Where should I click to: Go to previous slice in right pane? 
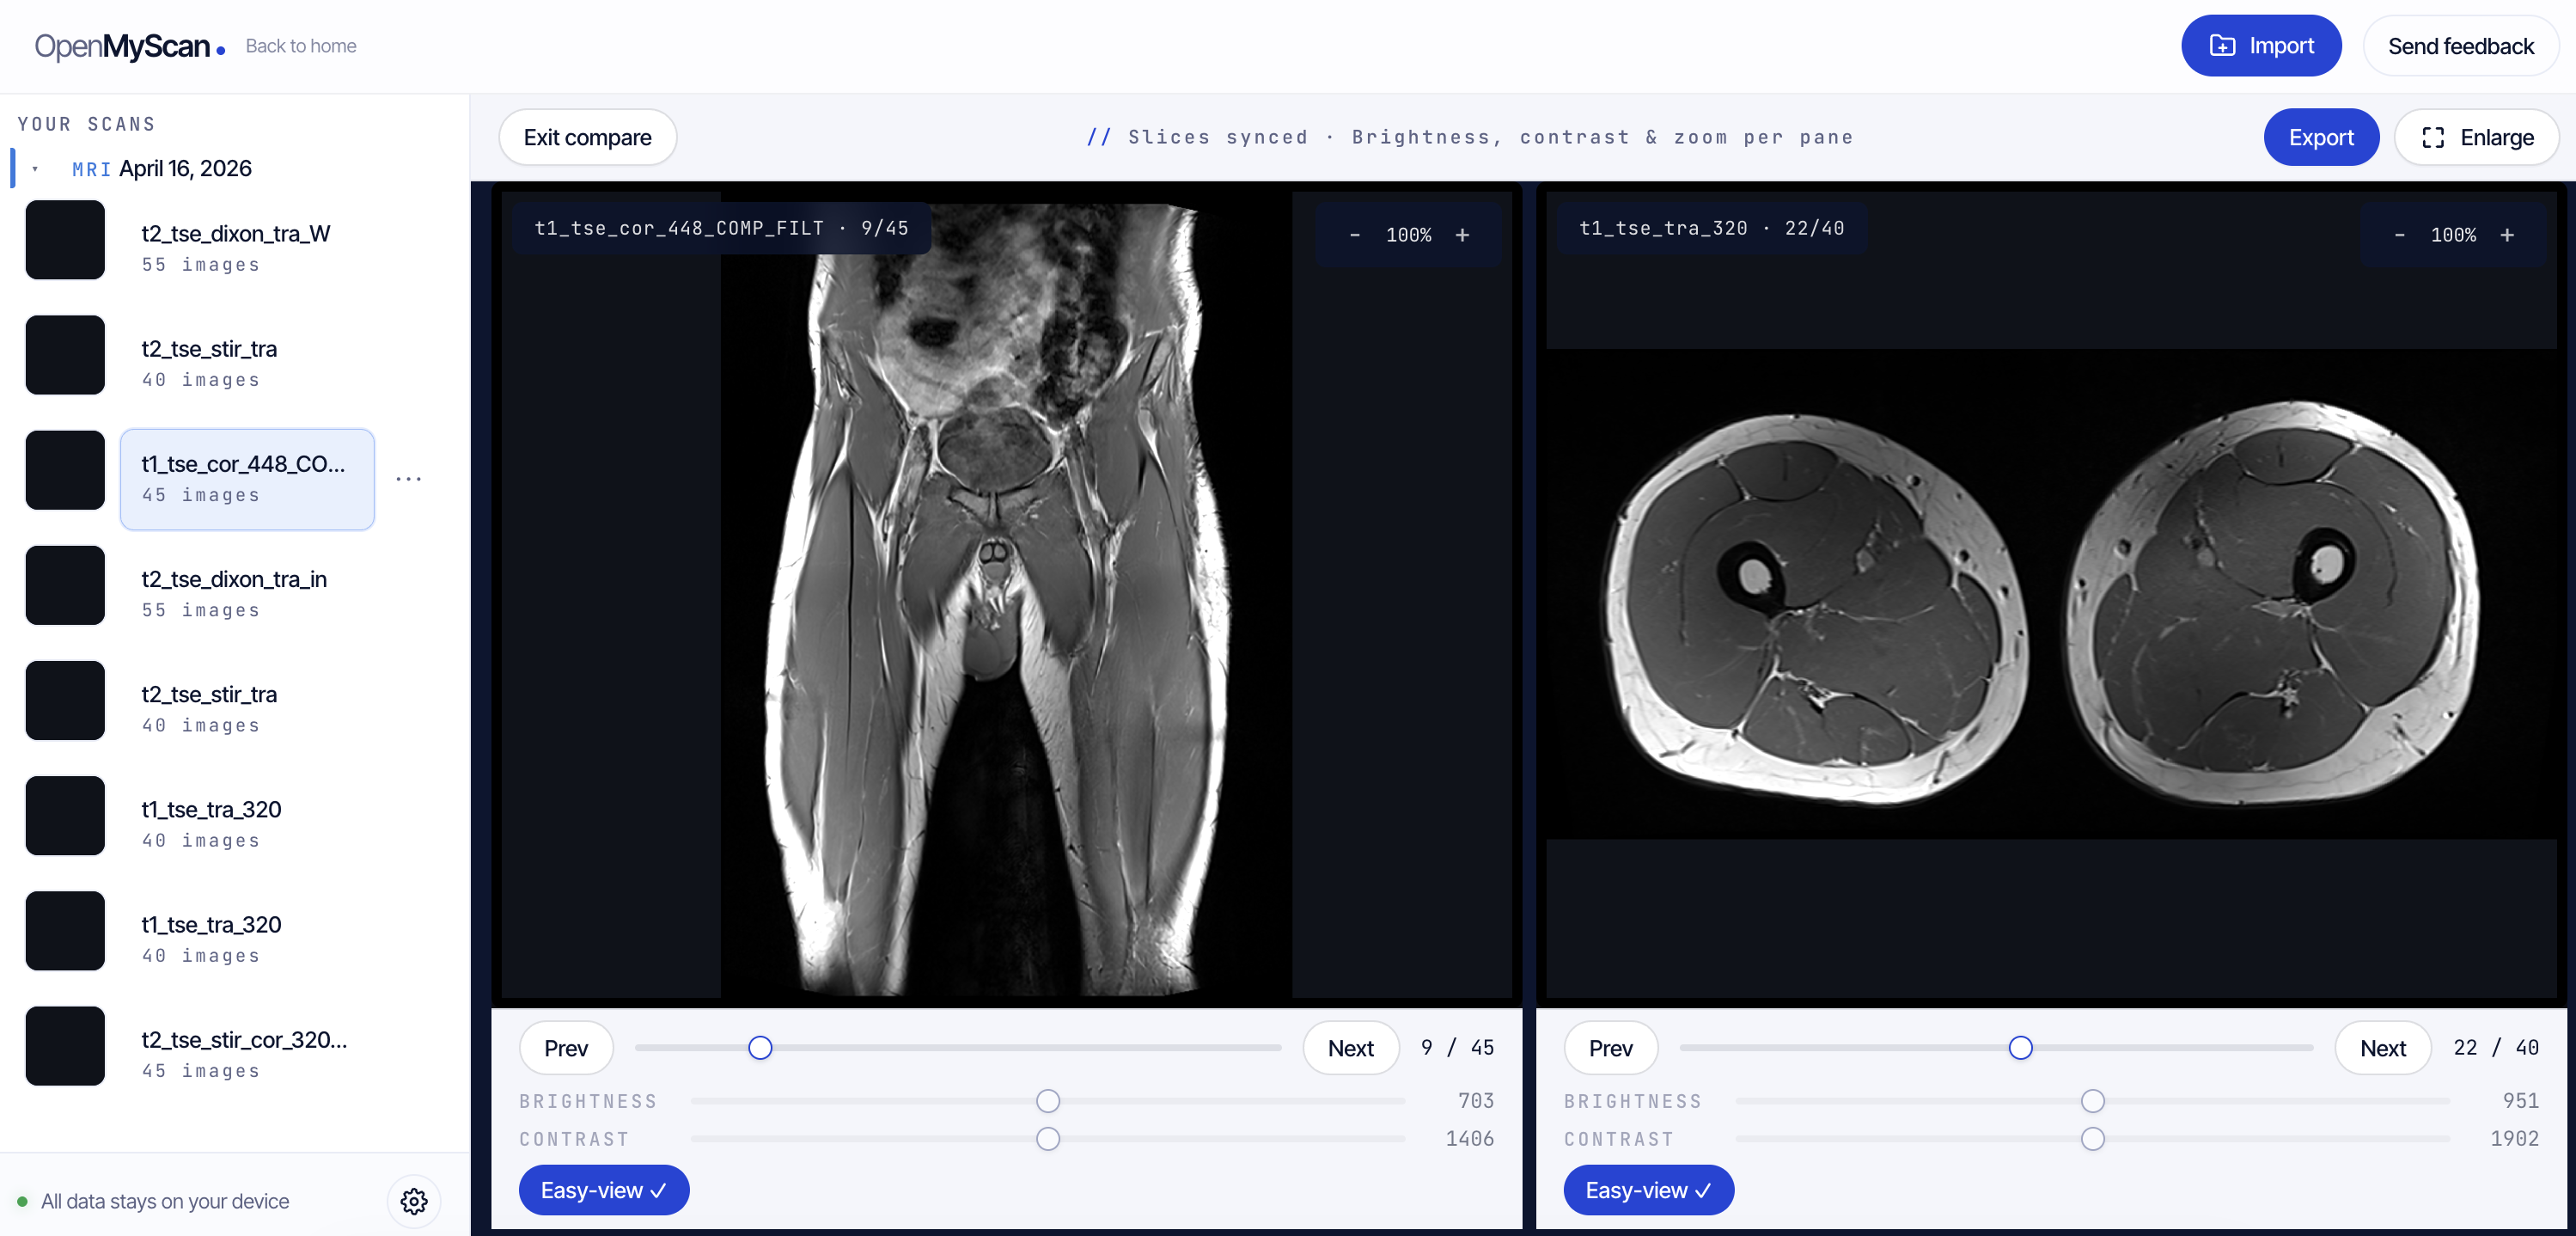tap(1610, 1048)
